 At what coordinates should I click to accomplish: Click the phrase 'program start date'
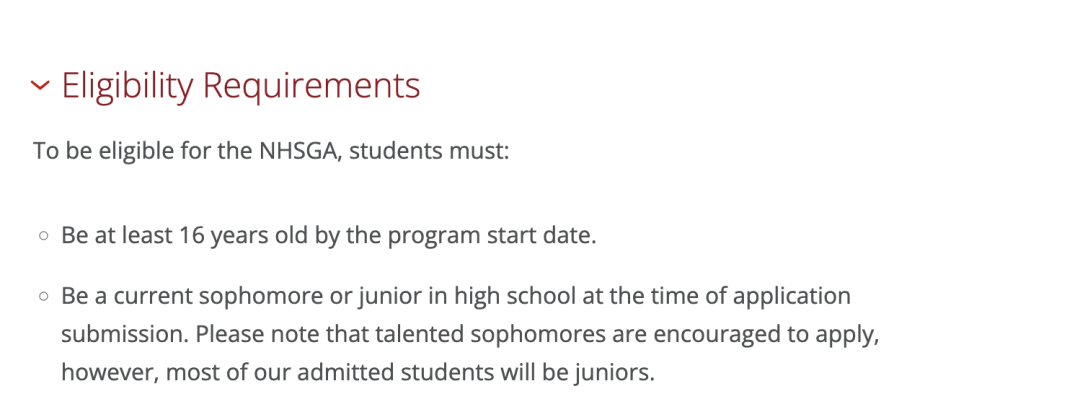point(490,237)
